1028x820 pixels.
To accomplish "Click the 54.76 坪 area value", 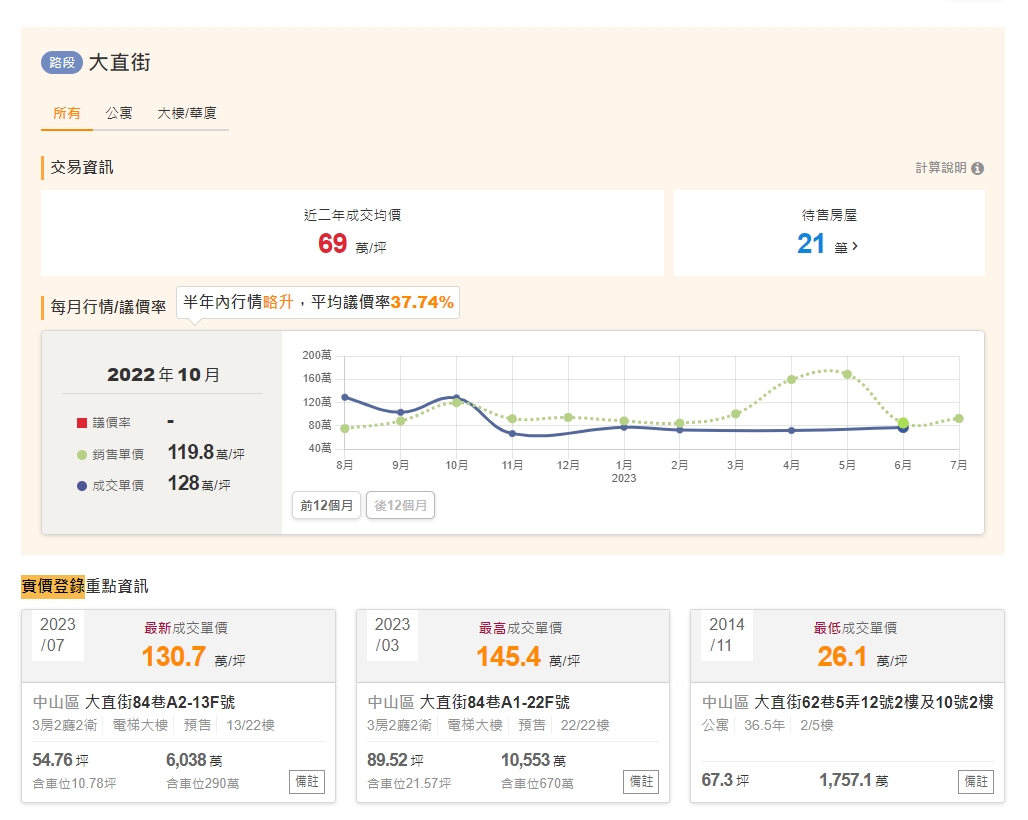I will pyautogui.click(x=60, y=760).
